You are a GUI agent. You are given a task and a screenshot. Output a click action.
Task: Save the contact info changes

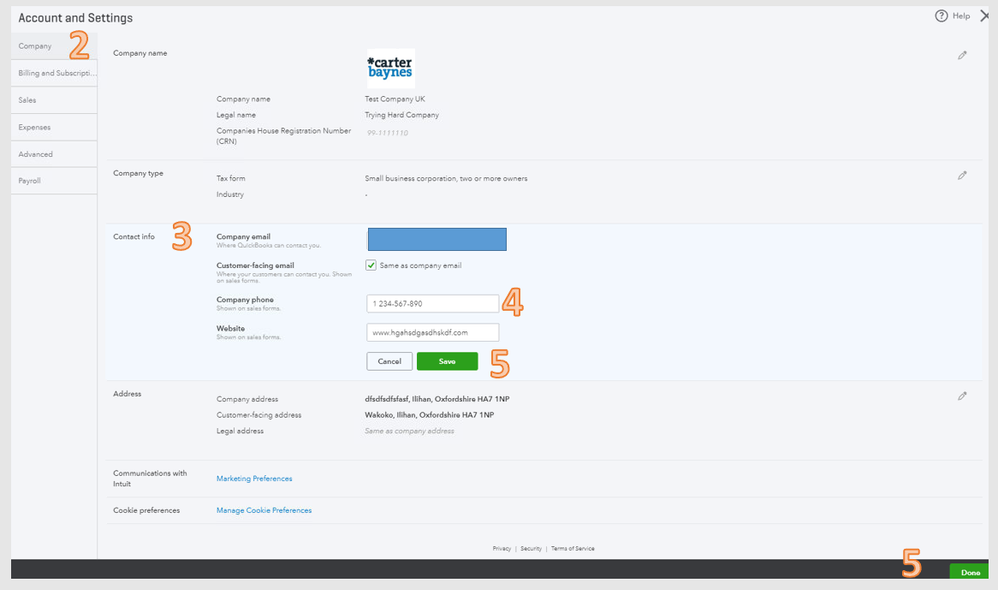point(447,361)
